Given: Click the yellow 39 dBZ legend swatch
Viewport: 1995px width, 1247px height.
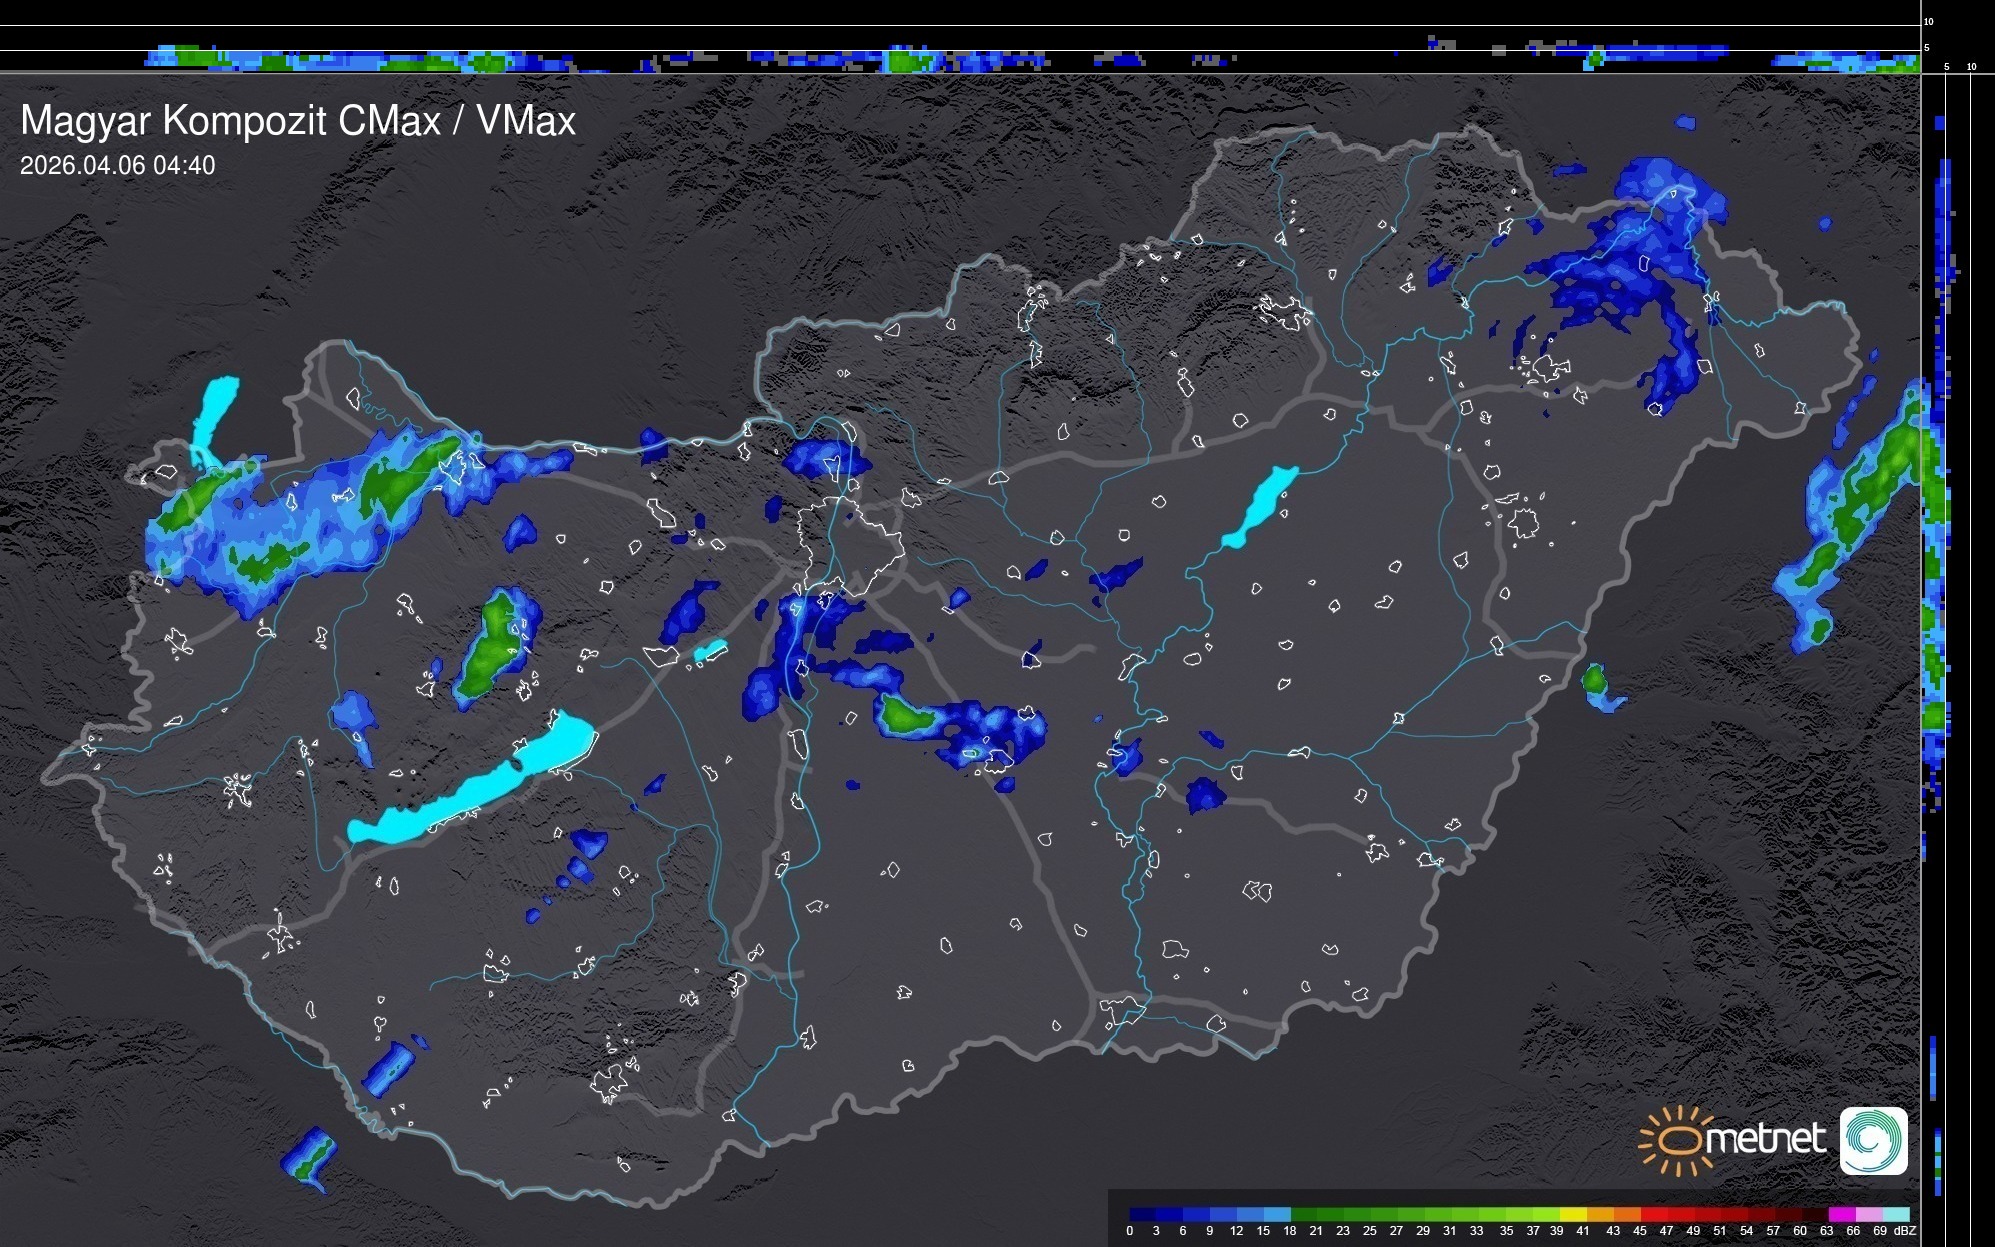Looking at the screenshot, I should [1573, 1215].
